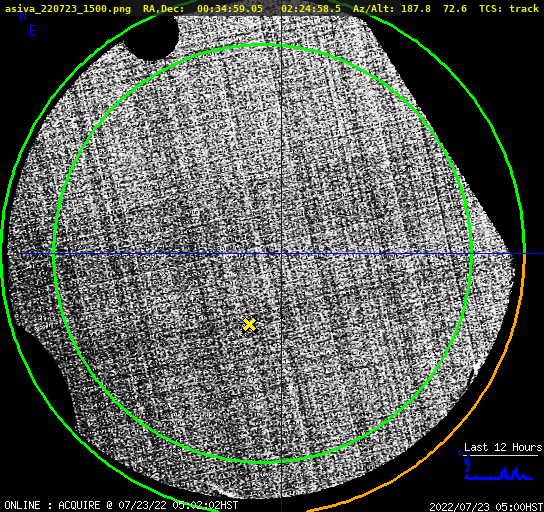Click the blue N compass label

23,17
